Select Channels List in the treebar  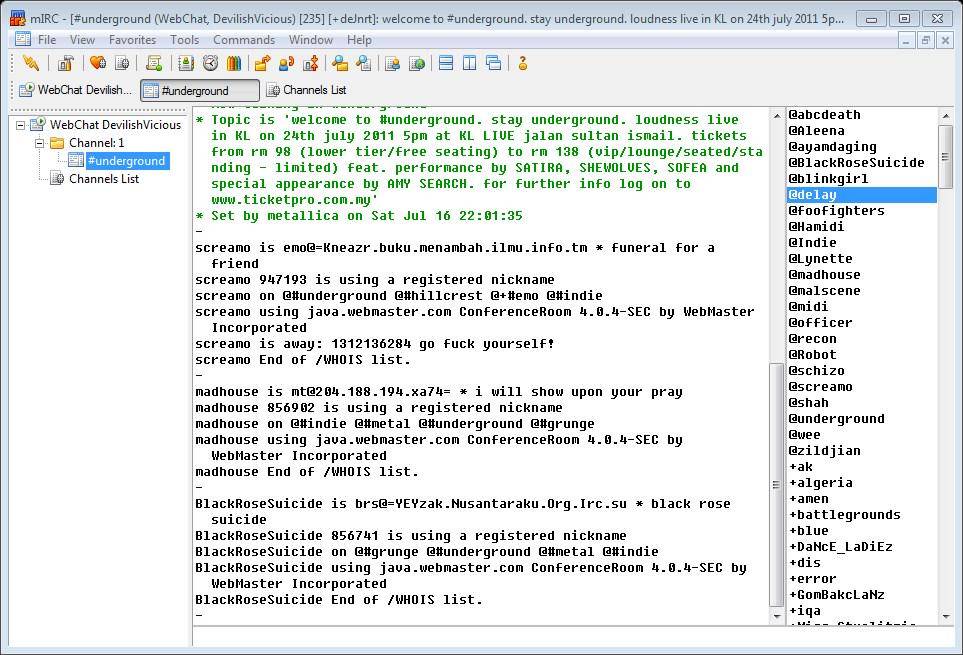104,179
